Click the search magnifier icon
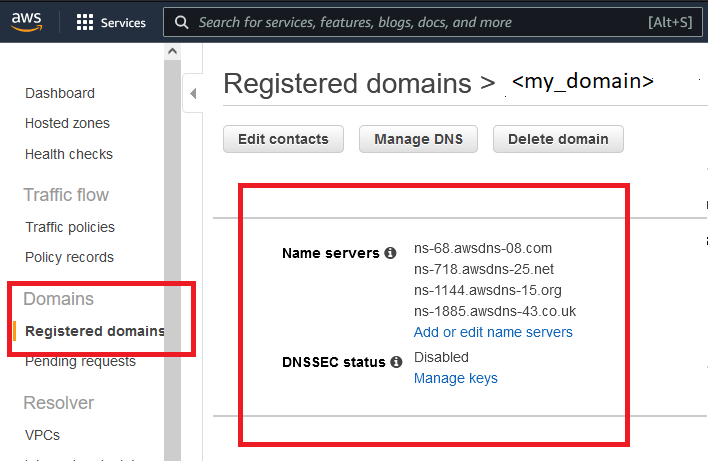Image resolution: width=708 pixels, height=461 pixels. coord(182,22)
